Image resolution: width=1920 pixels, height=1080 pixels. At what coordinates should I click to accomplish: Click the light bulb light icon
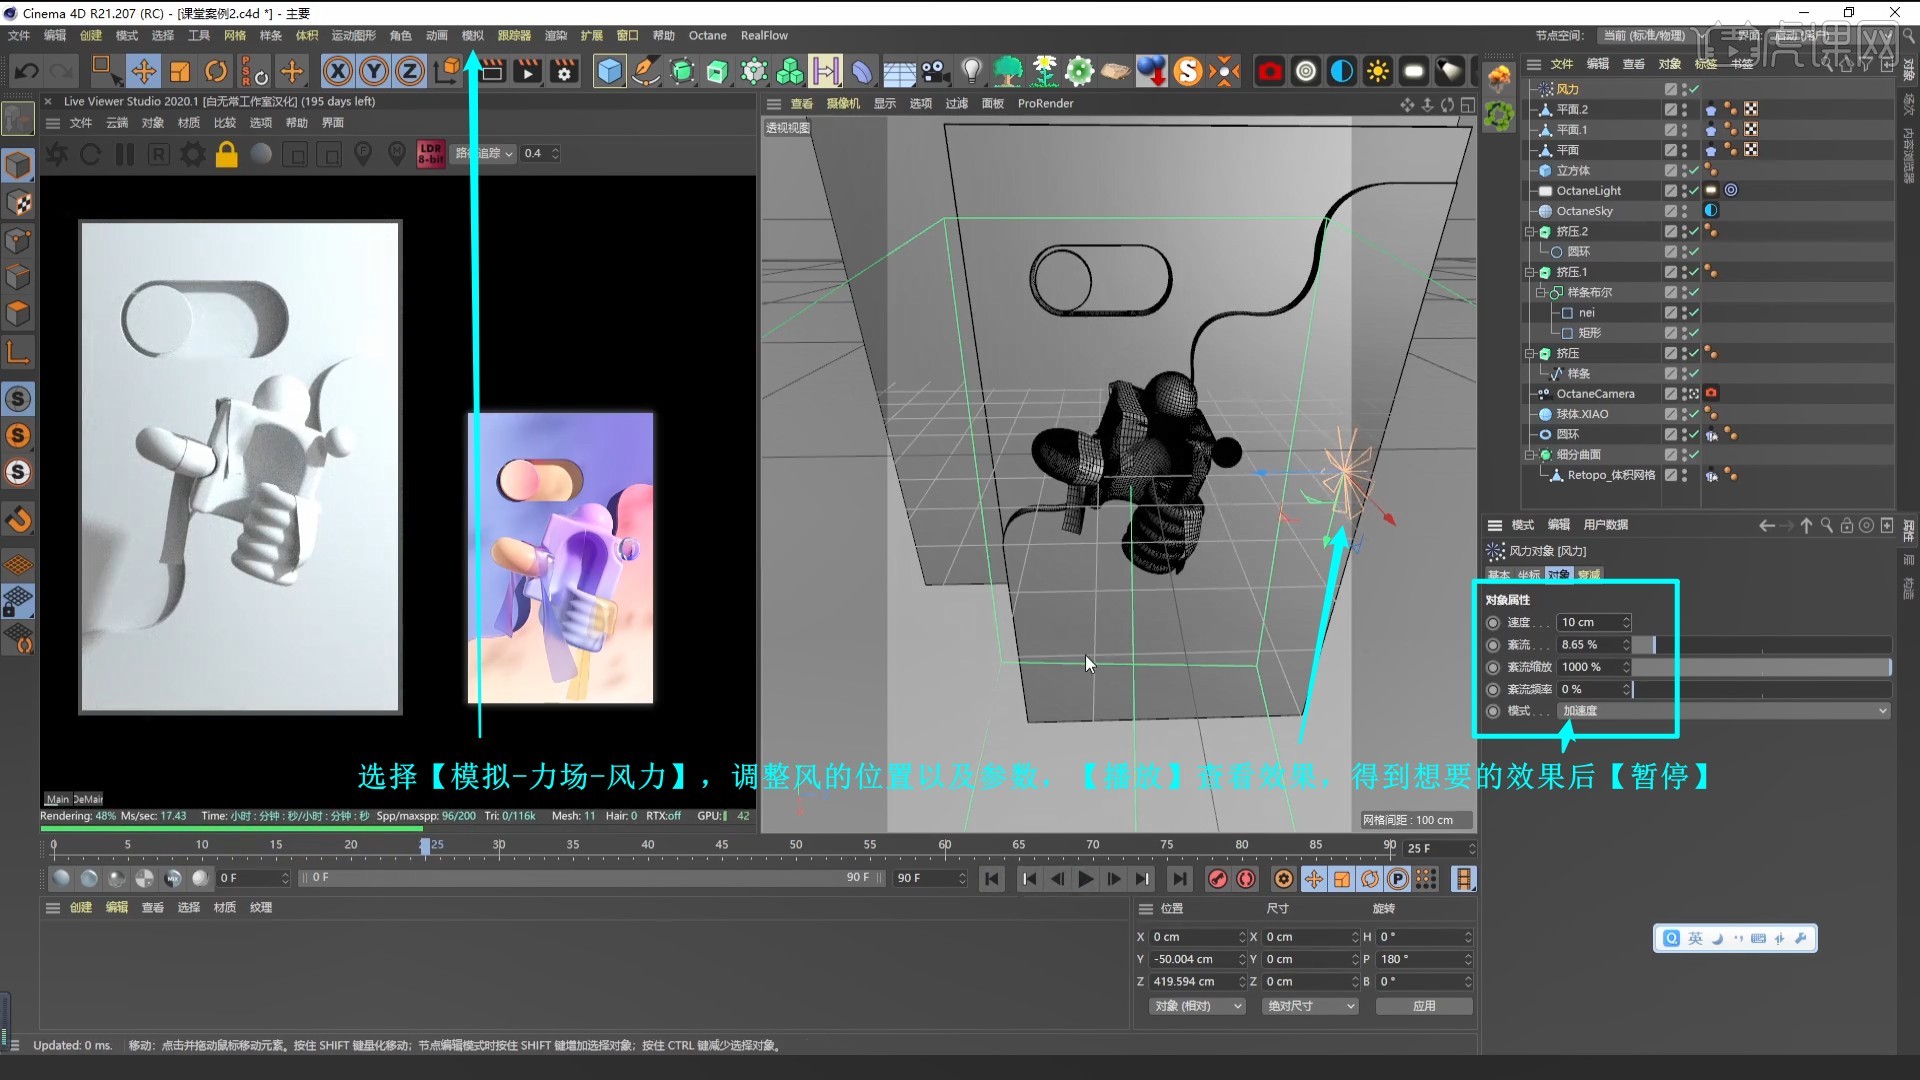(971, 71)
